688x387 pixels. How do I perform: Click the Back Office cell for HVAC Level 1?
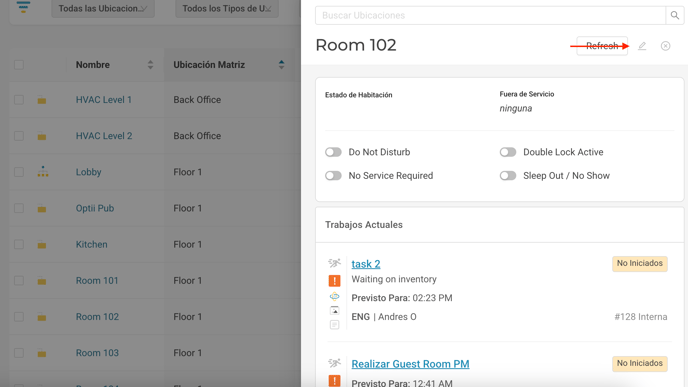(x=197, y=100)
